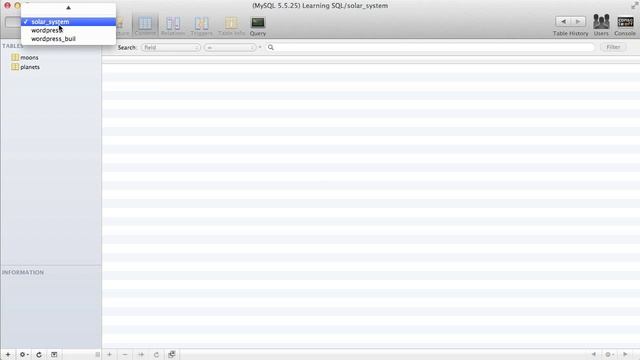The width and height of the screenshot is (640, 360).
Task: Choose solar_system database from dropdown
Action: [68, 22]
